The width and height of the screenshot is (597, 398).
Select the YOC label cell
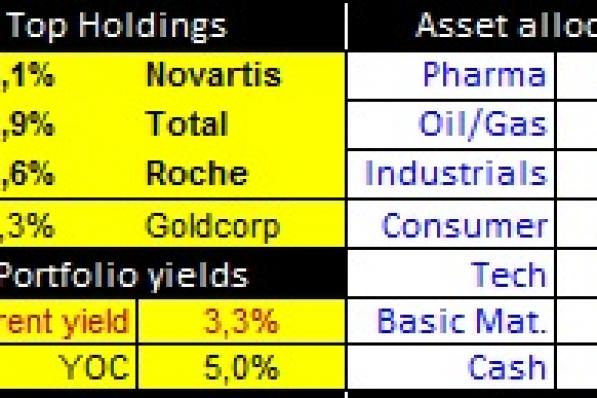(x=68, y=367)
